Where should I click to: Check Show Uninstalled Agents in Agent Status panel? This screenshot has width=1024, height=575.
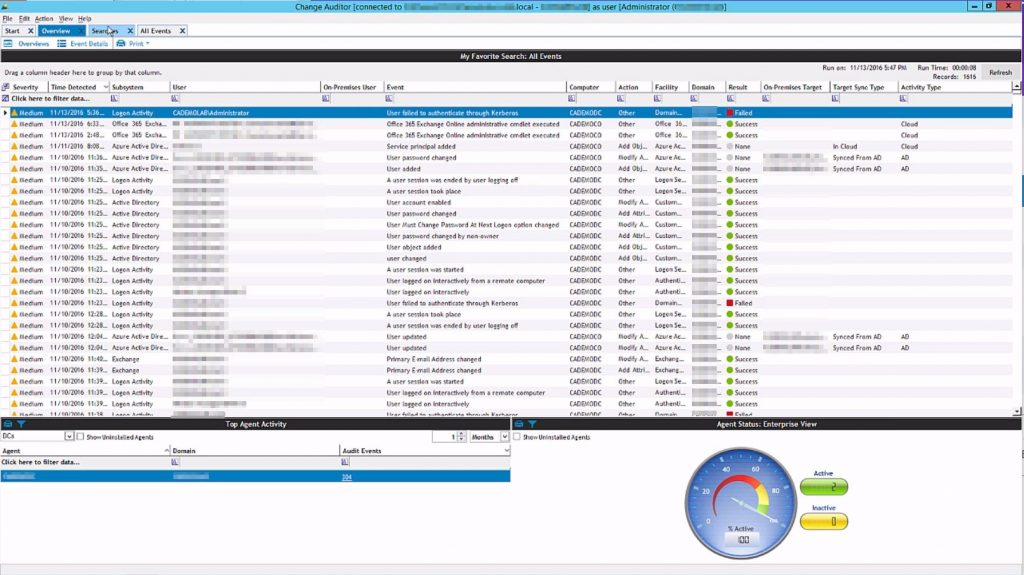pos(517,437)
